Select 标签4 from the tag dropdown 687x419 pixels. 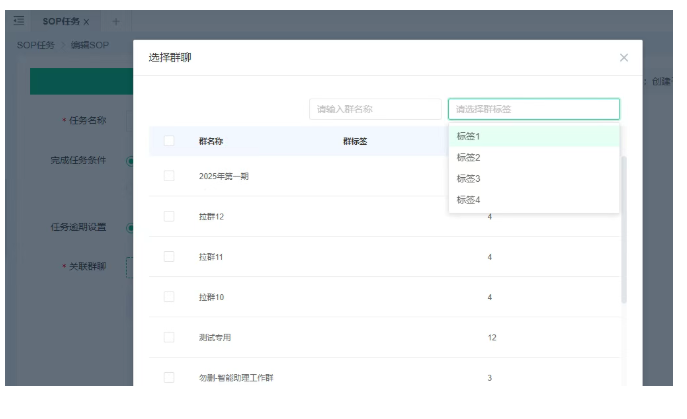point(534,200)
